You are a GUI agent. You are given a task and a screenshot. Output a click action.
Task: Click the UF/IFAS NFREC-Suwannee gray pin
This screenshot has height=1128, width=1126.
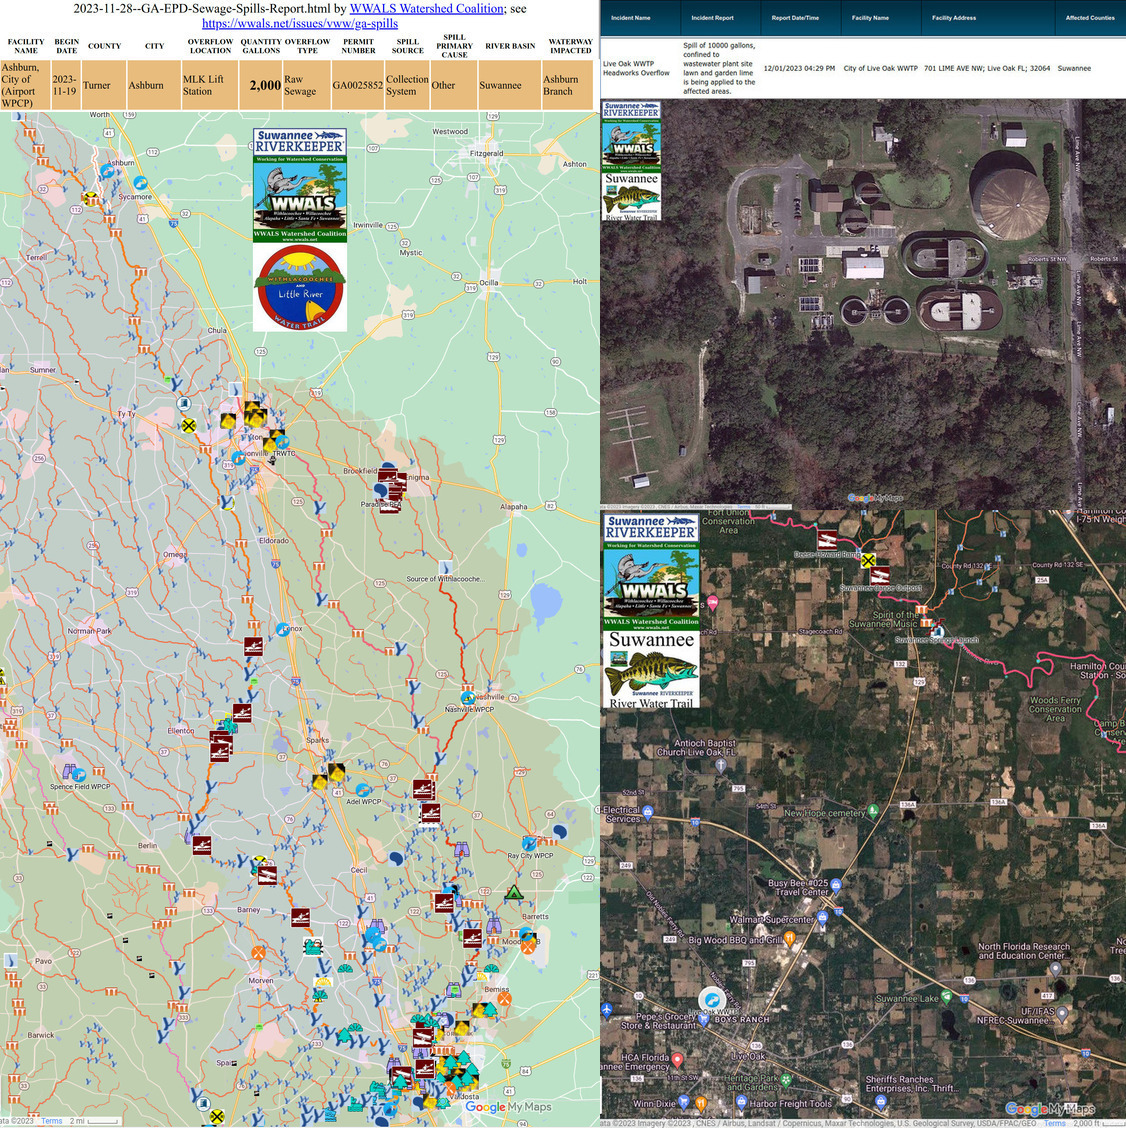click(x=1061, y=1013)
